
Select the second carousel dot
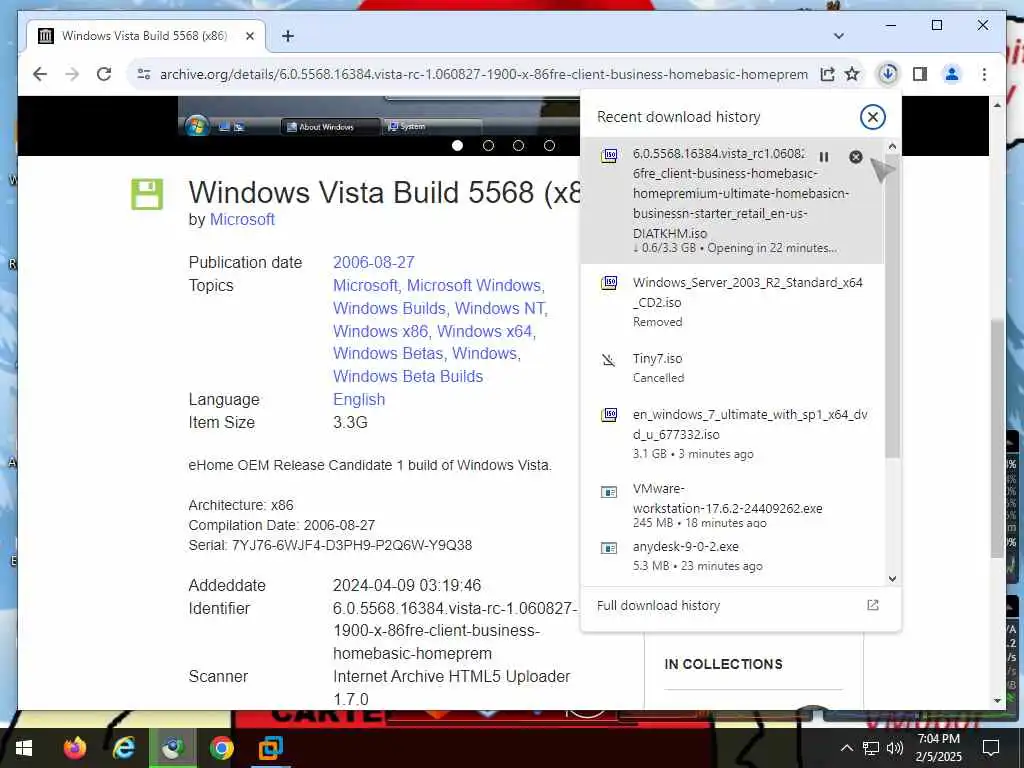click(488, 146)
